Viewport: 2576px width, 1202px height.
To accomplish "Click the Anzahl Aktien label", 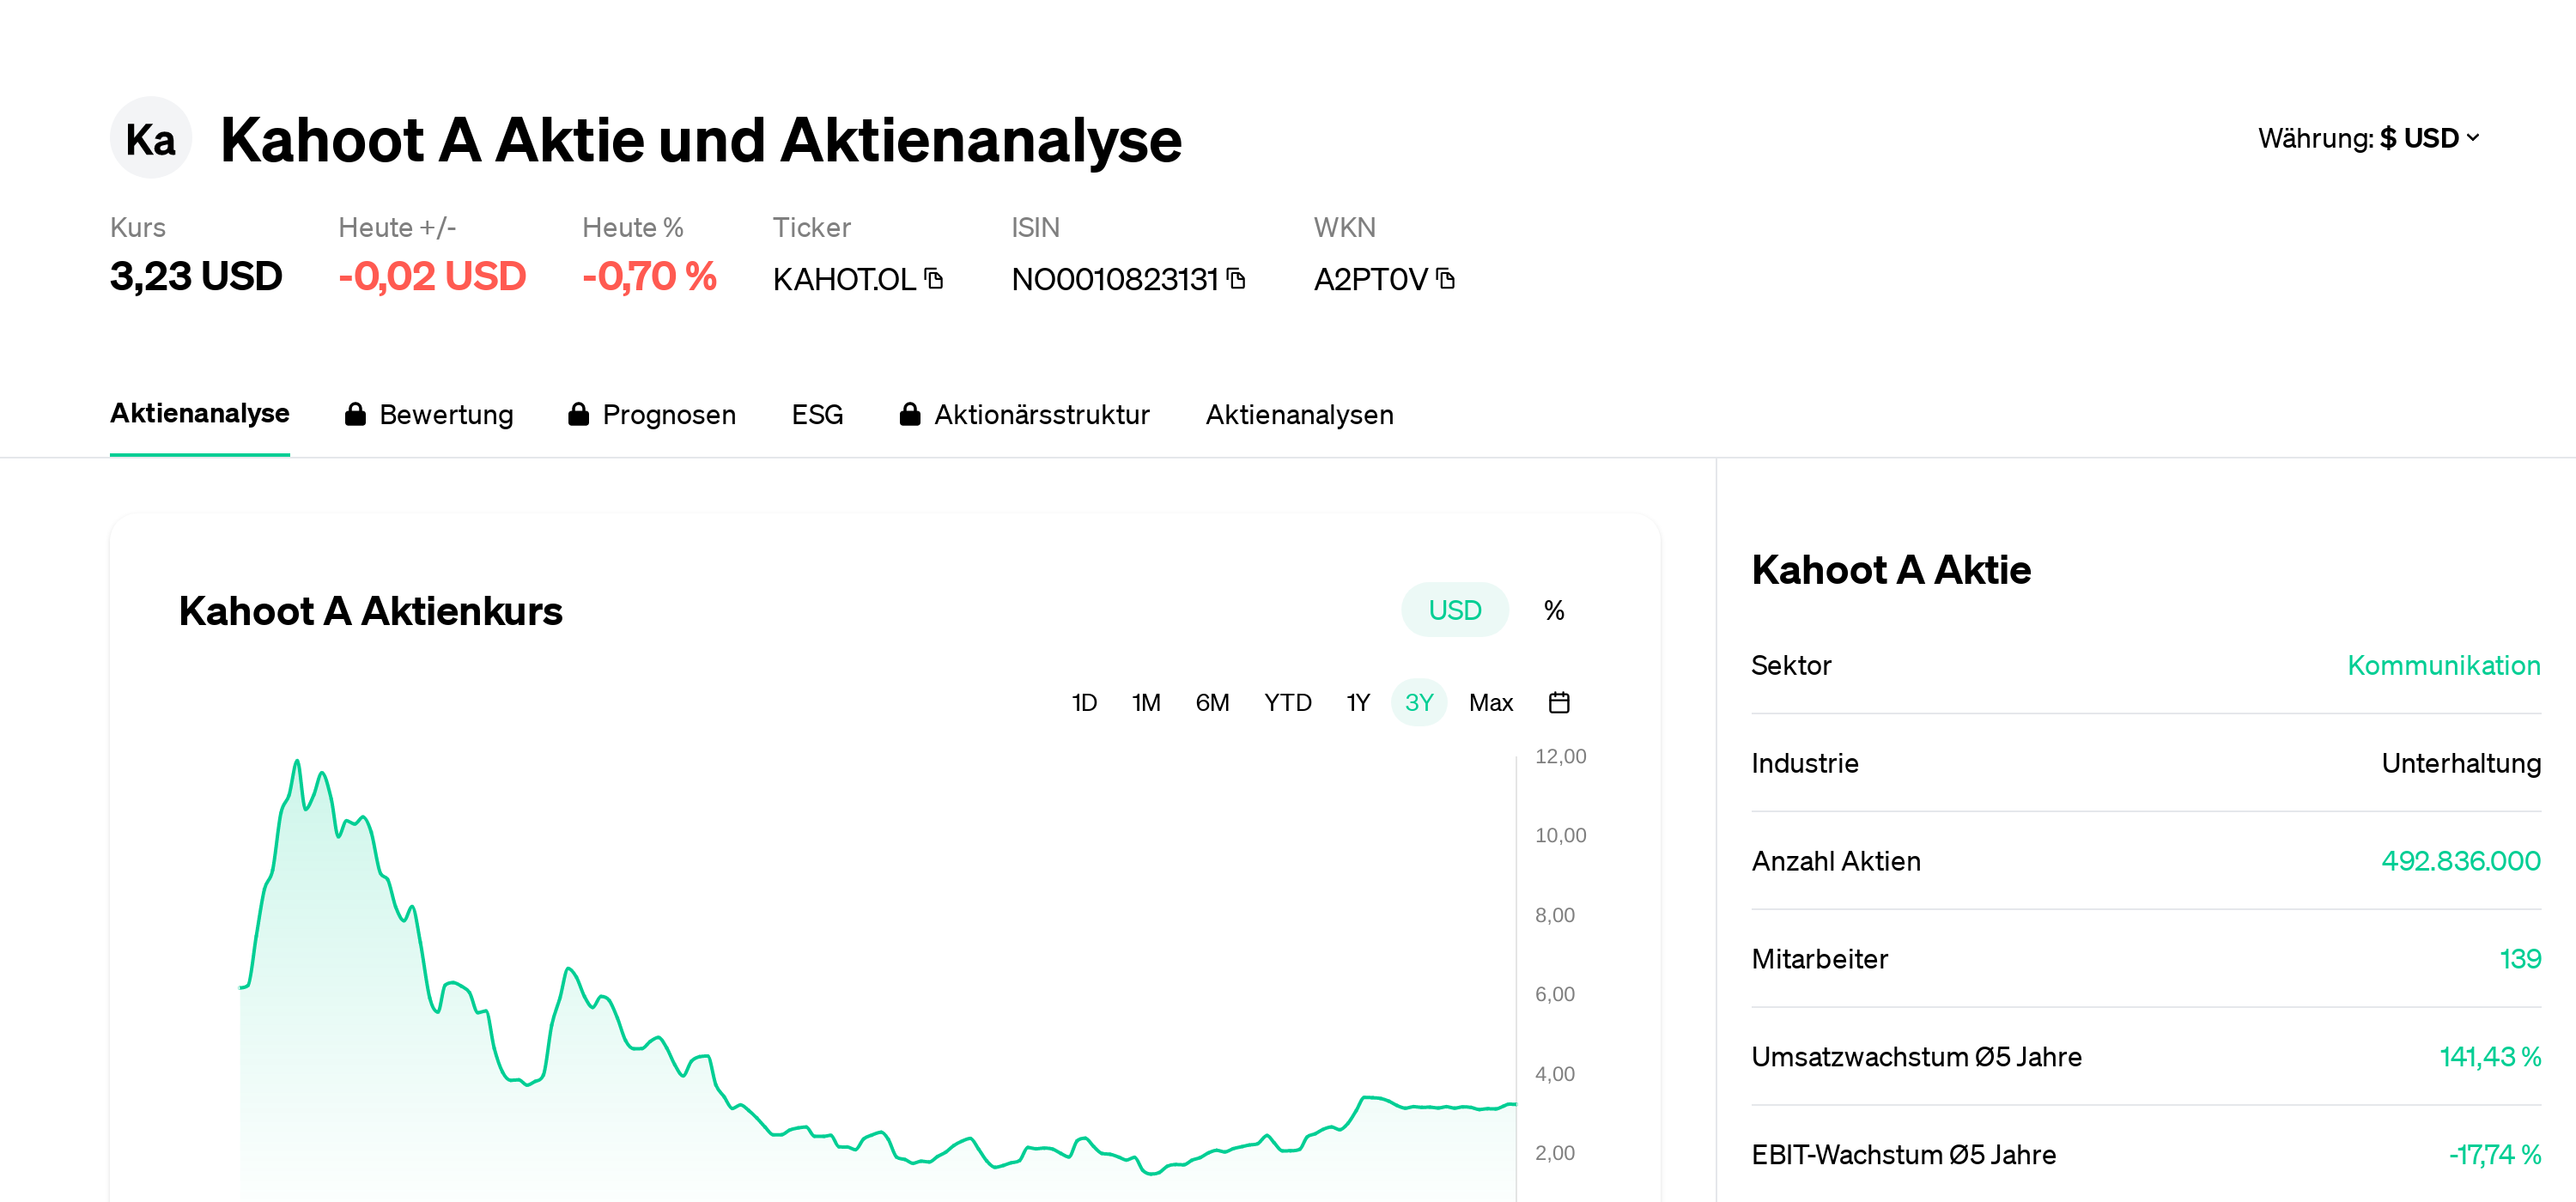I will point(1836,861).
